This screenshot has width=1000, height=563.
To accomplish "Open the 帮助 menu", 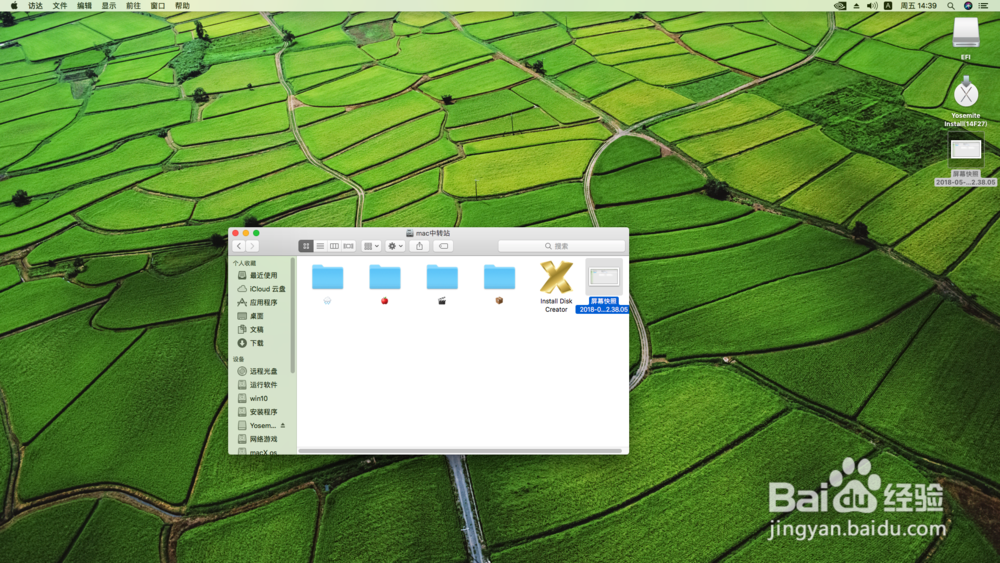I will [x=182, y=6].
